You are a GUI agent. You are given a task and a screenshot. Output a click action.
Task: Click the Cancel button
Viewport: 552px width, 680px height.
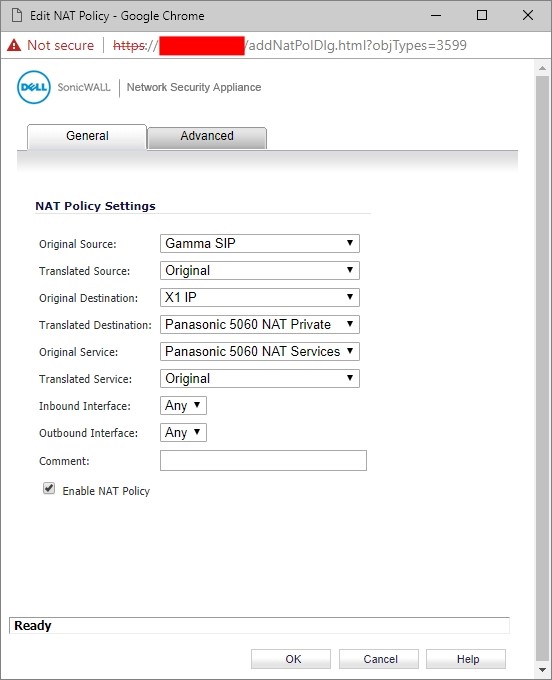click(x=379, y=659)
